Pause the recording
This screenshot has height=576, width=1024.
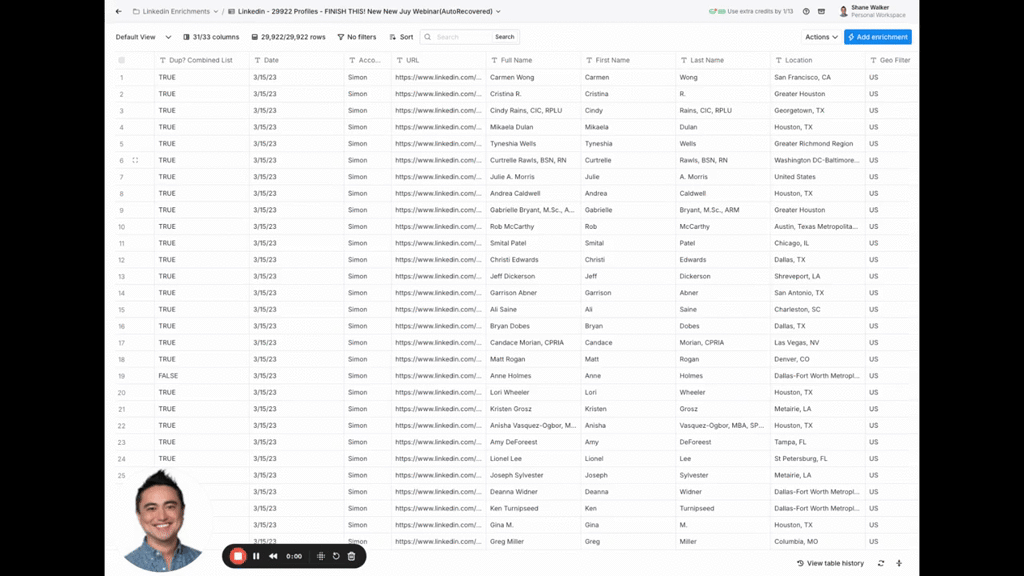point(256,556)
